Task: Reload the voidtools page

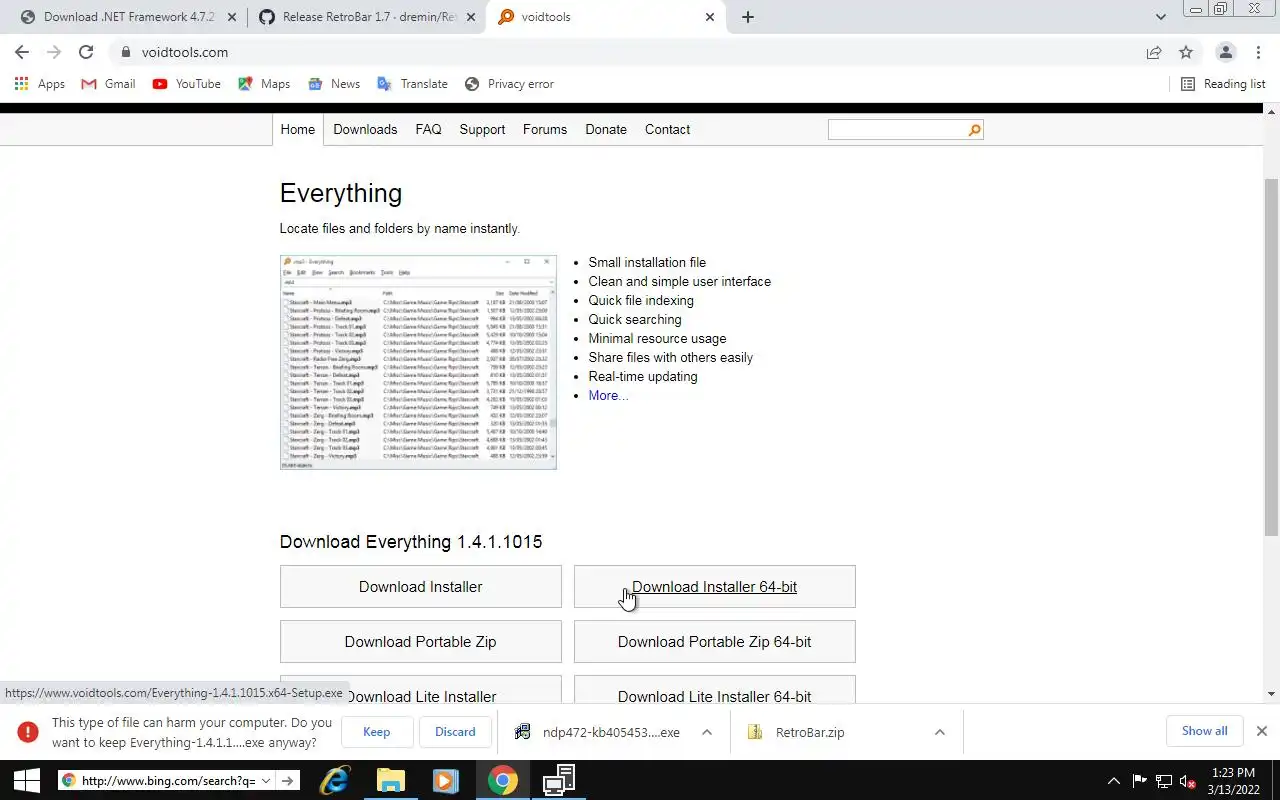Action: (86, 52)
